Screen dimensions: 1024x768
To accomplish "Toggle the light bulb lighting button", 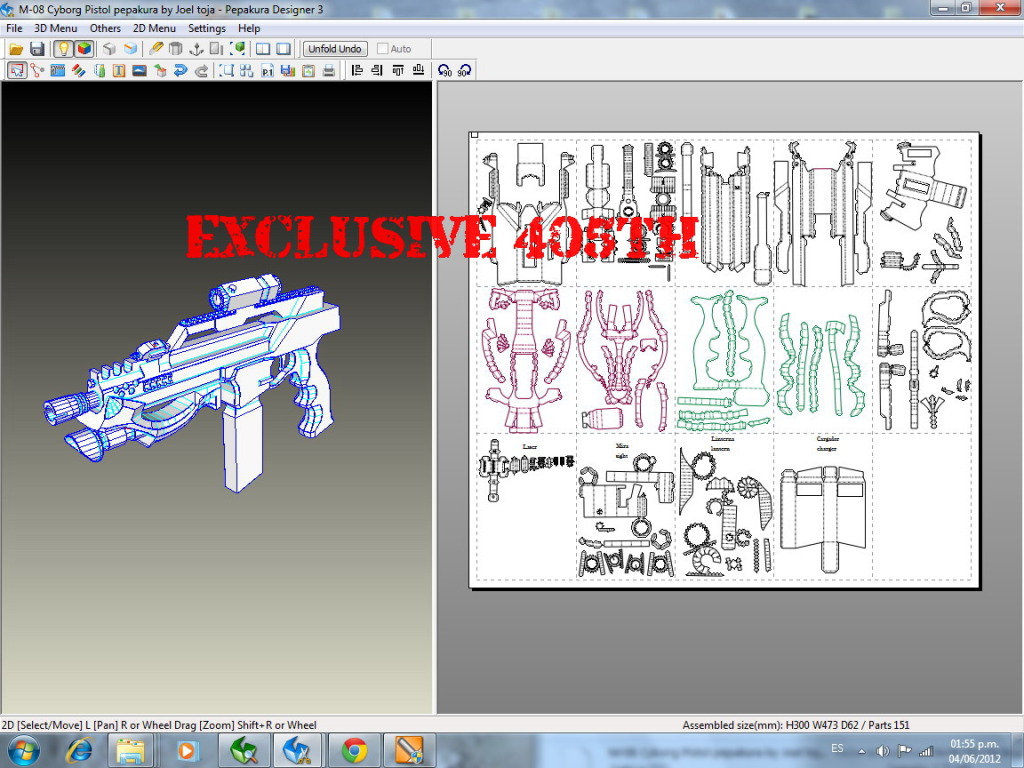I will coord(63,49).
